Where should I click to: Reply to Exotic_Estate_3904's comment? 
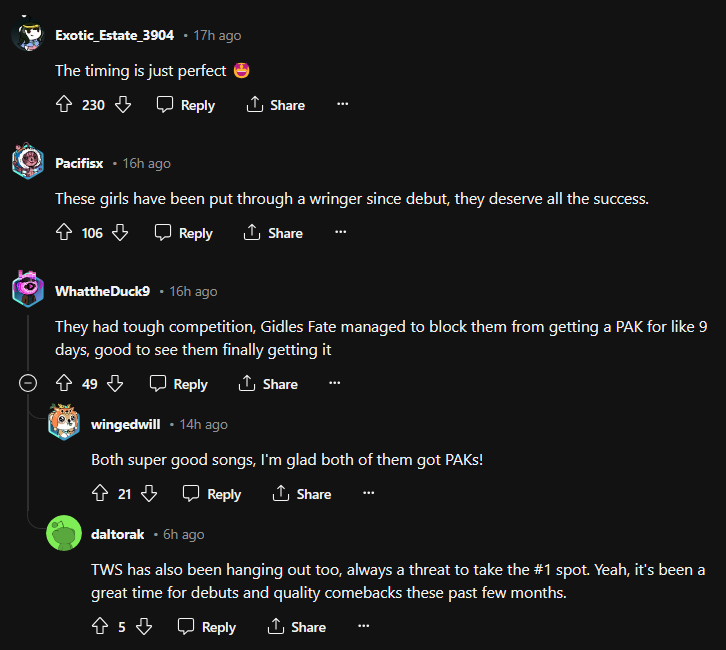[186, 105]
